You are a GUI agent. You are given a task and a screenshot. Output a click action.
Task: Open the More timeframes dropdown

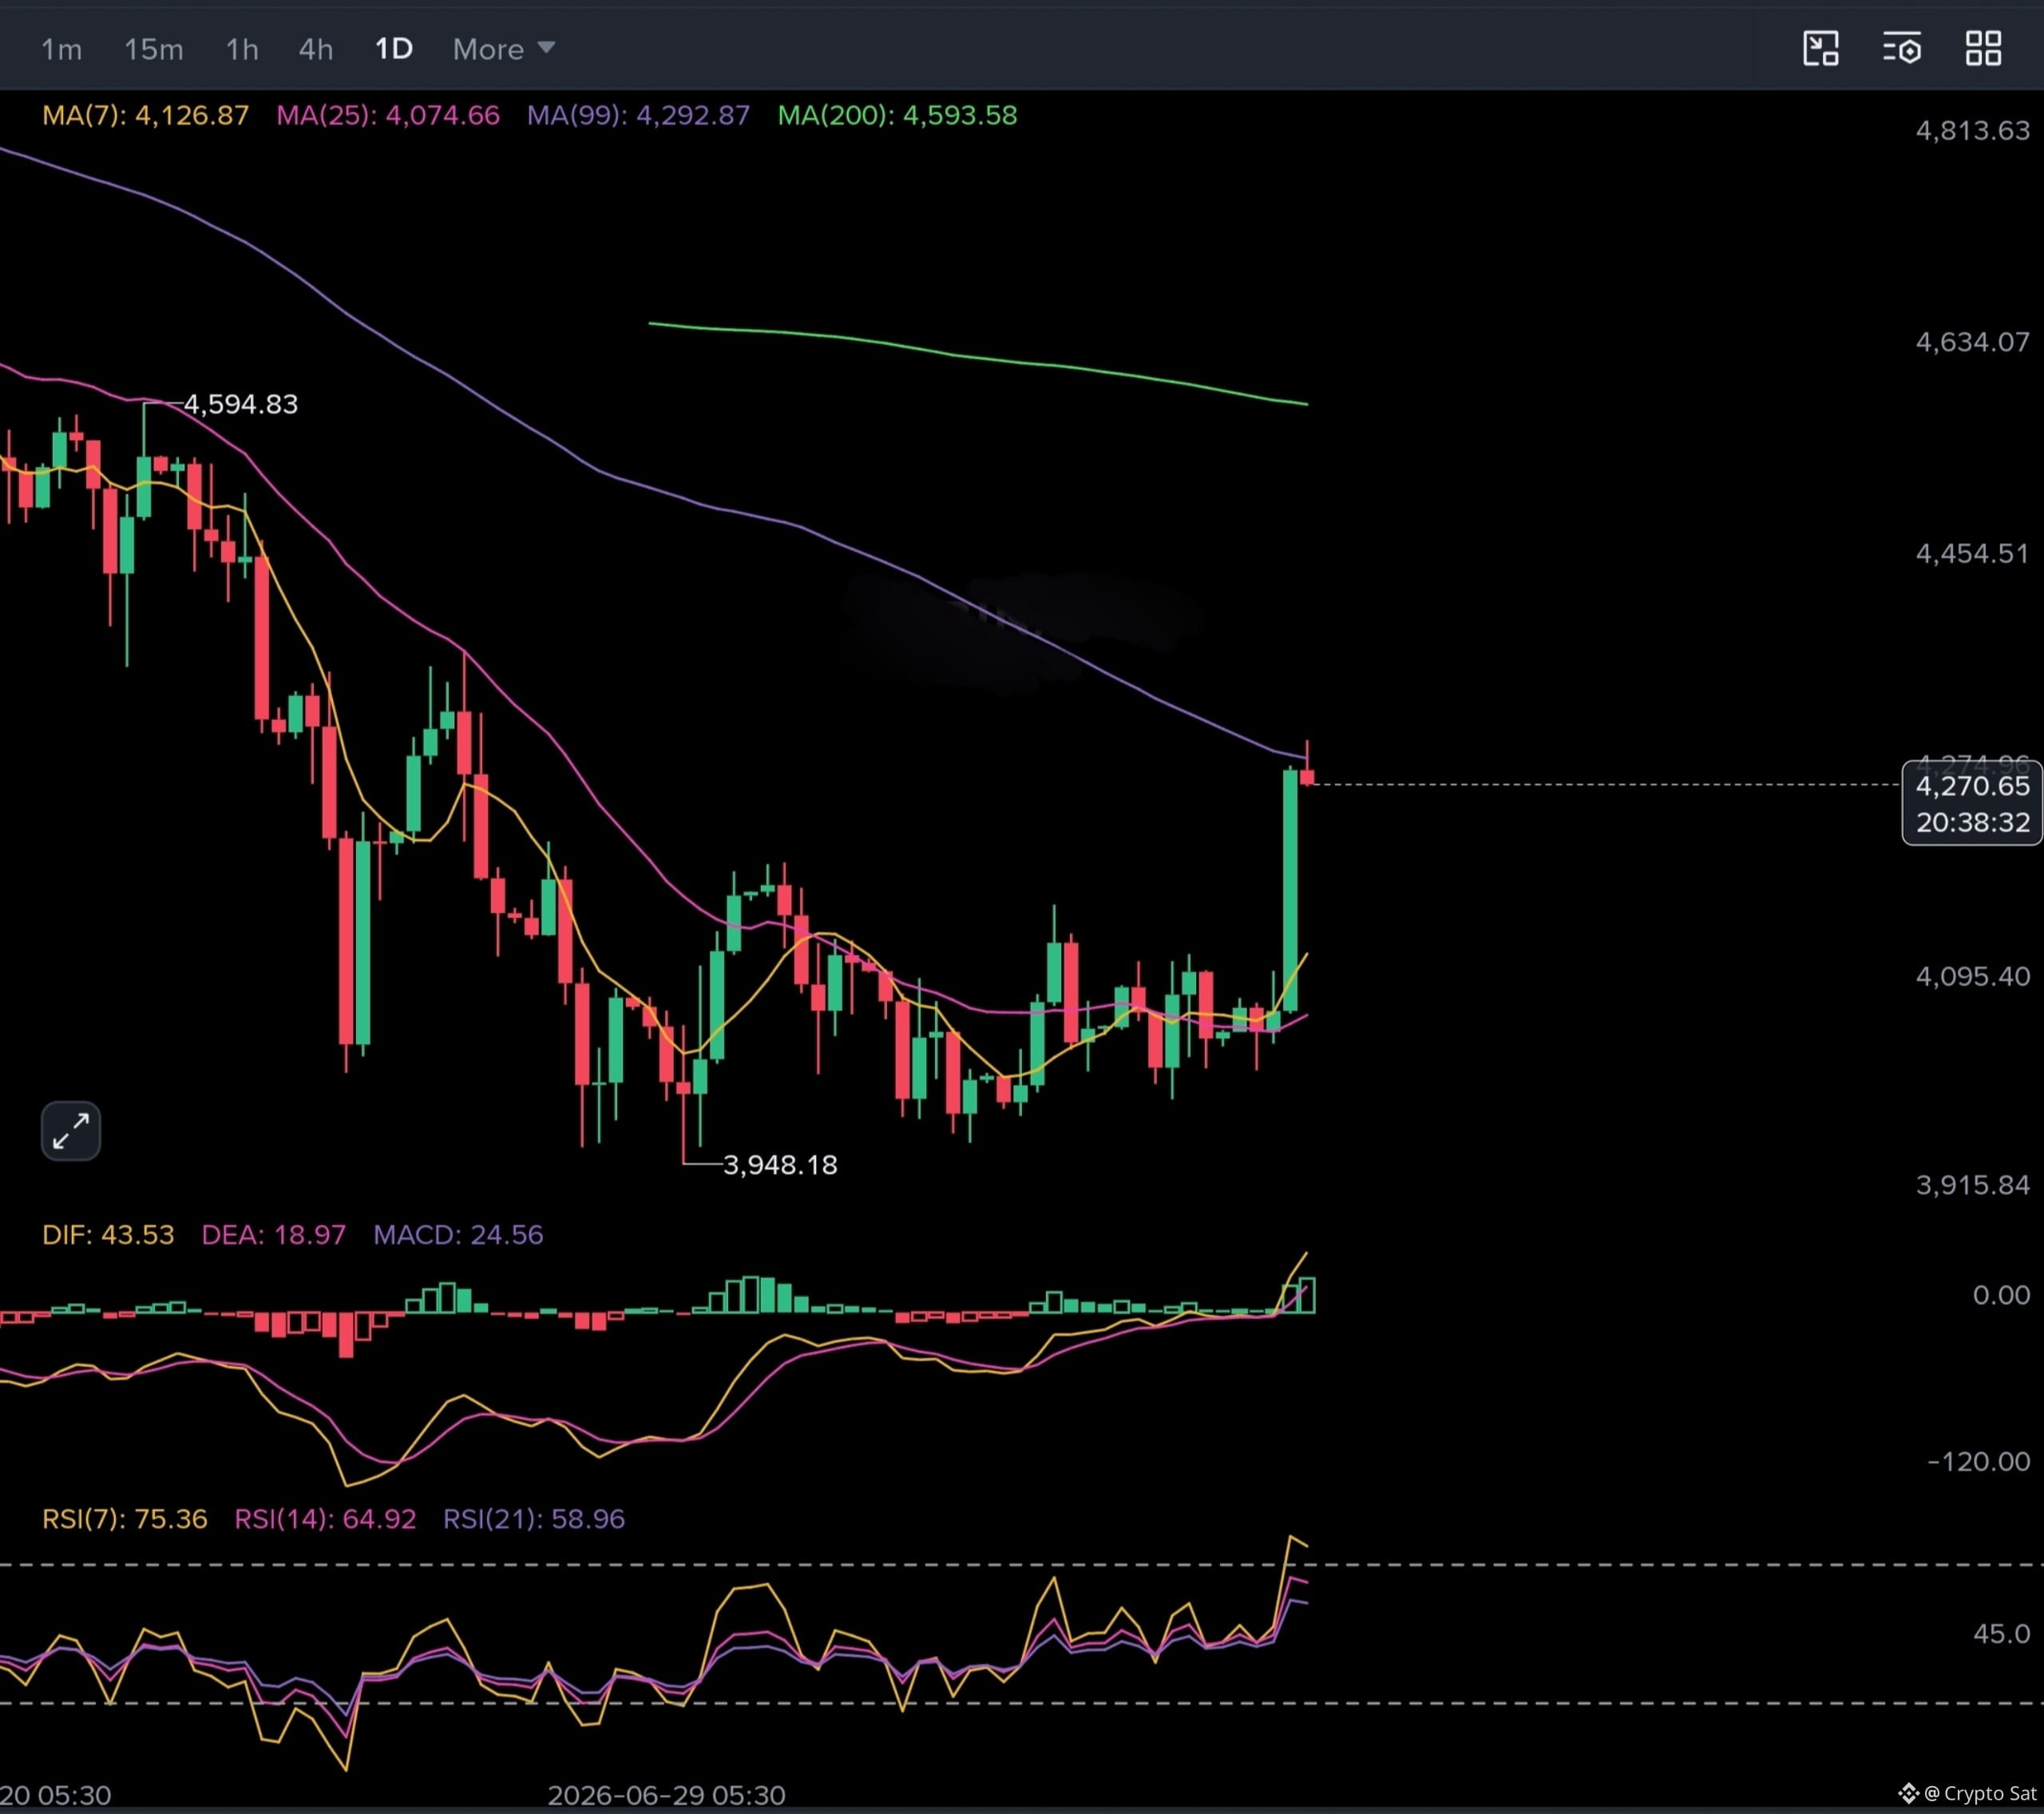coord(503,49)
